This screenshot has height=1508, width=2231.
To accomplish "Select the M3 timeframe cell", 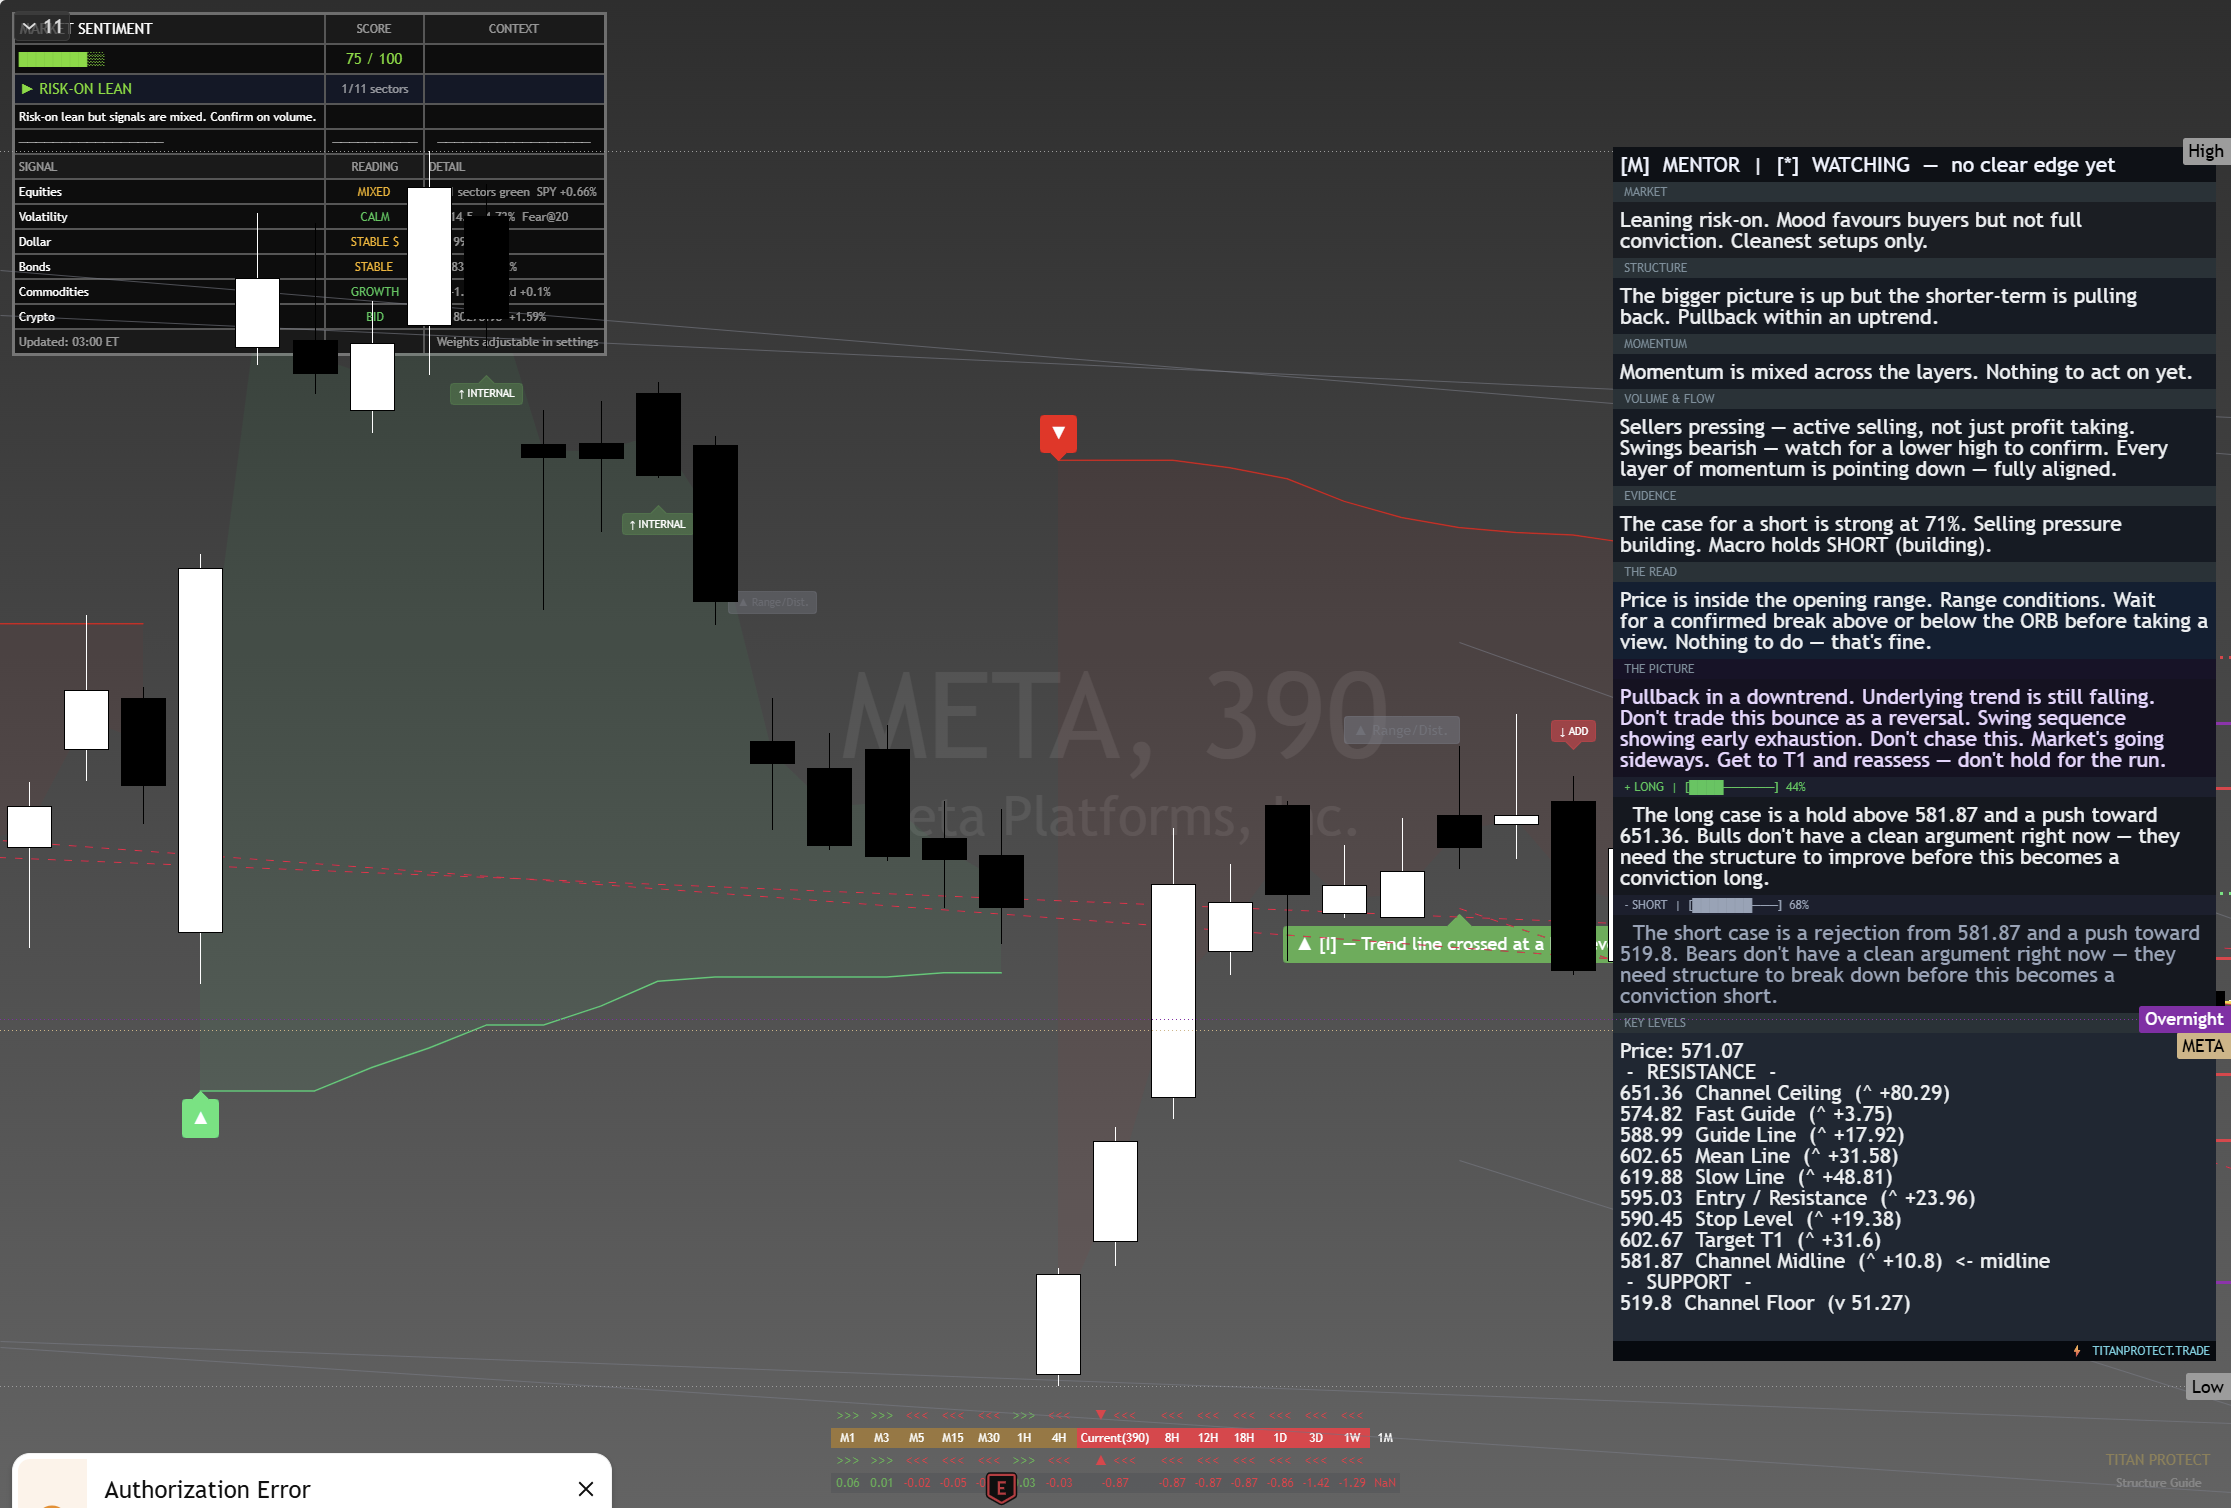I will point(882,1438).
